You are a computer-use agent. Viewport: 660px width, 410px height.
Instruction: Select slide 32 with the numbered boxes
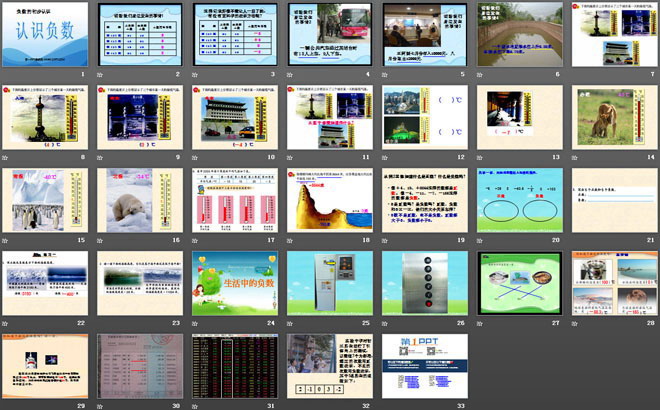[326, 366]
